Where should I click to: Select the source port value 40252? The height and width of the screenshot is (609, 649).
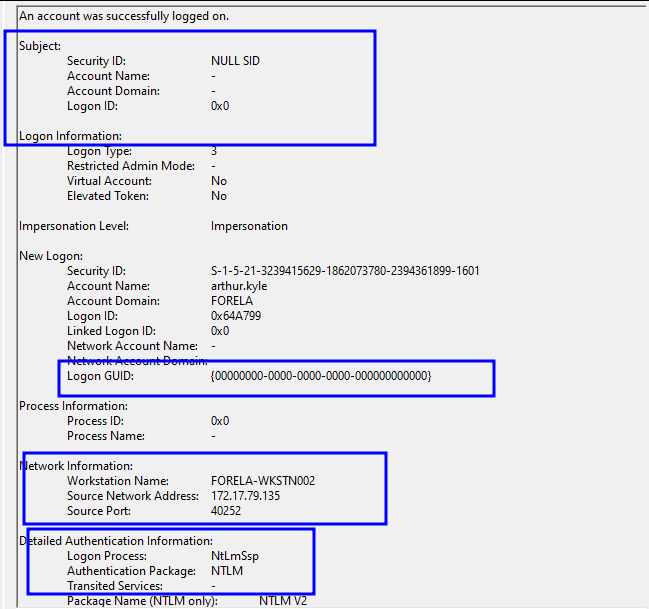point(226,511)
